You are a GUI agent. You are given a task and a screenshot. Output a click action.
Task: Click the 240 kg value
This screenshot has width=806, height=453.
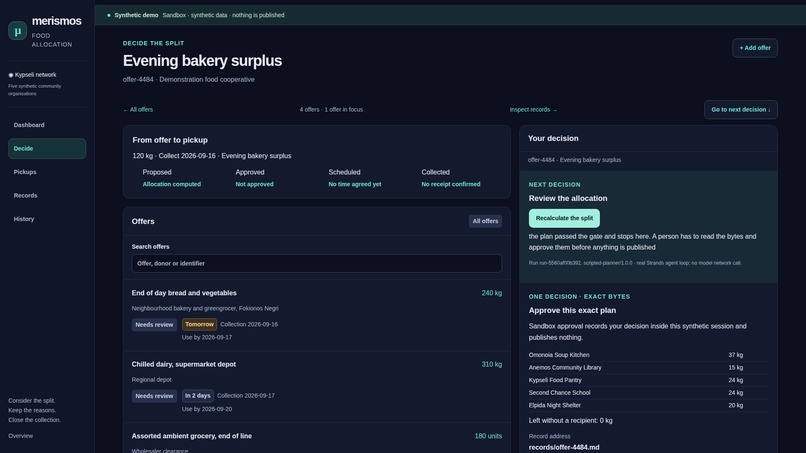pos(491,293)
